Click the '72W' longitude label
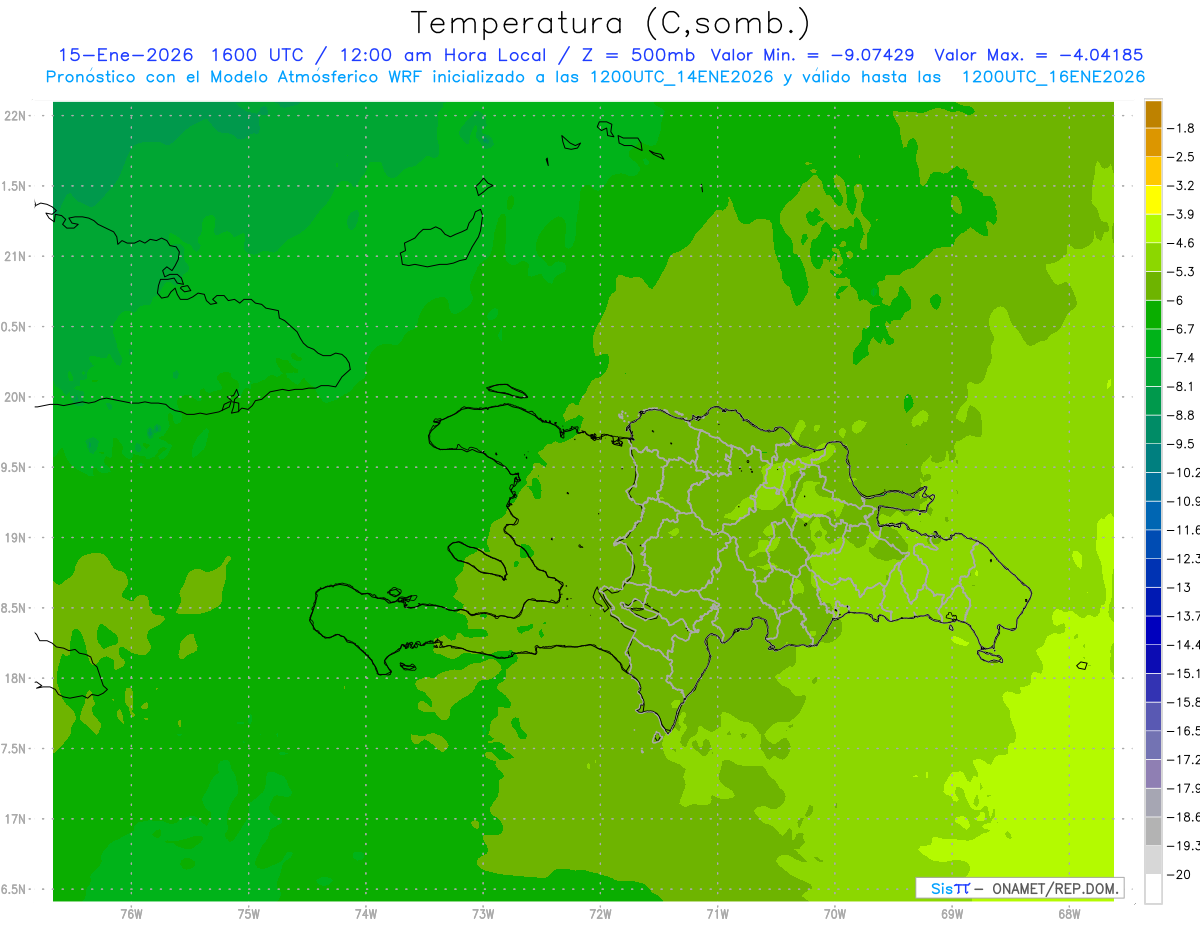This screenshot has width=1200, height=927. pyautogui.click(x=600, y=914)
